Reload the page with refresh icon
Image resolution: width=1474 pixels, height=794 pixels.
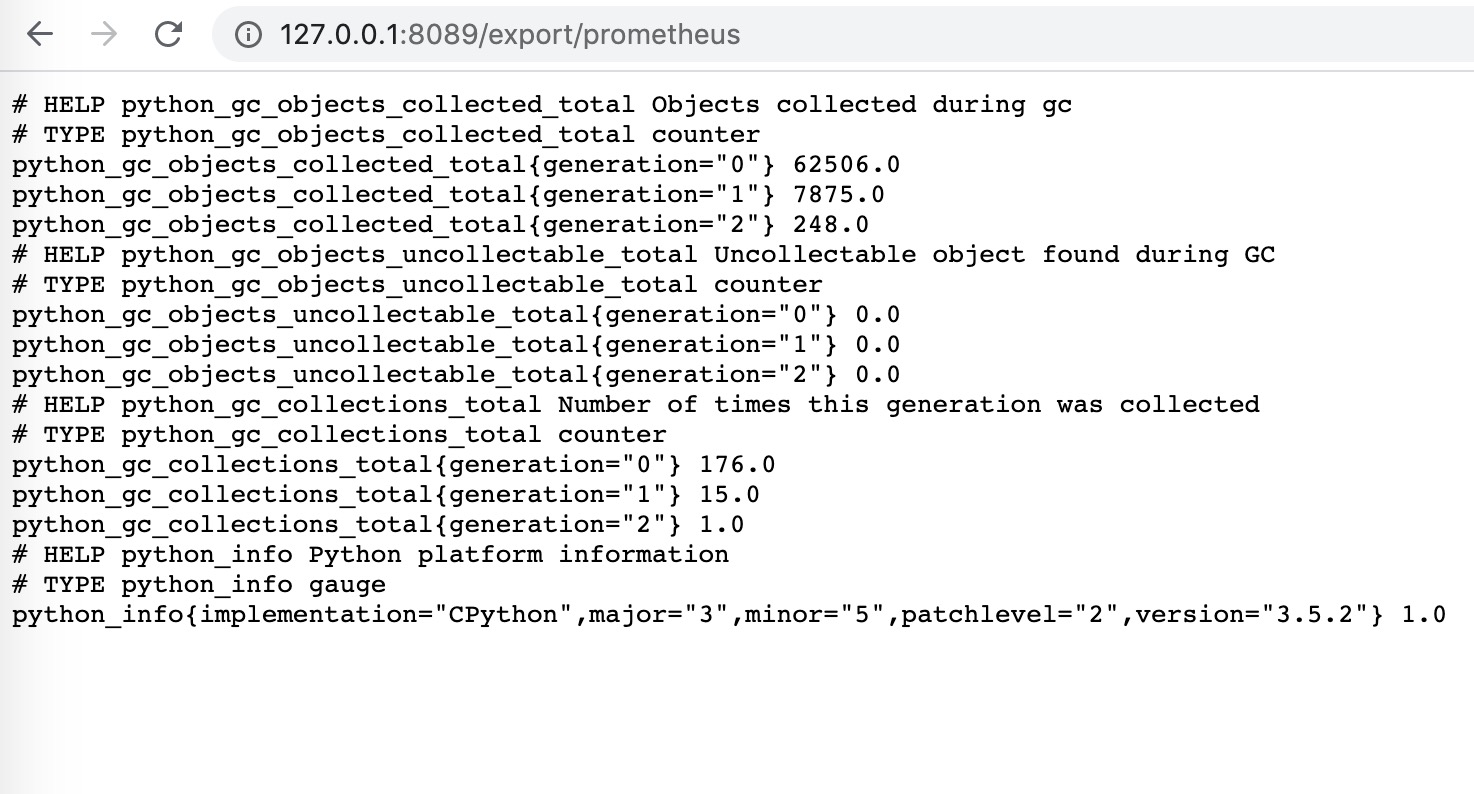(x=168, y=34)
